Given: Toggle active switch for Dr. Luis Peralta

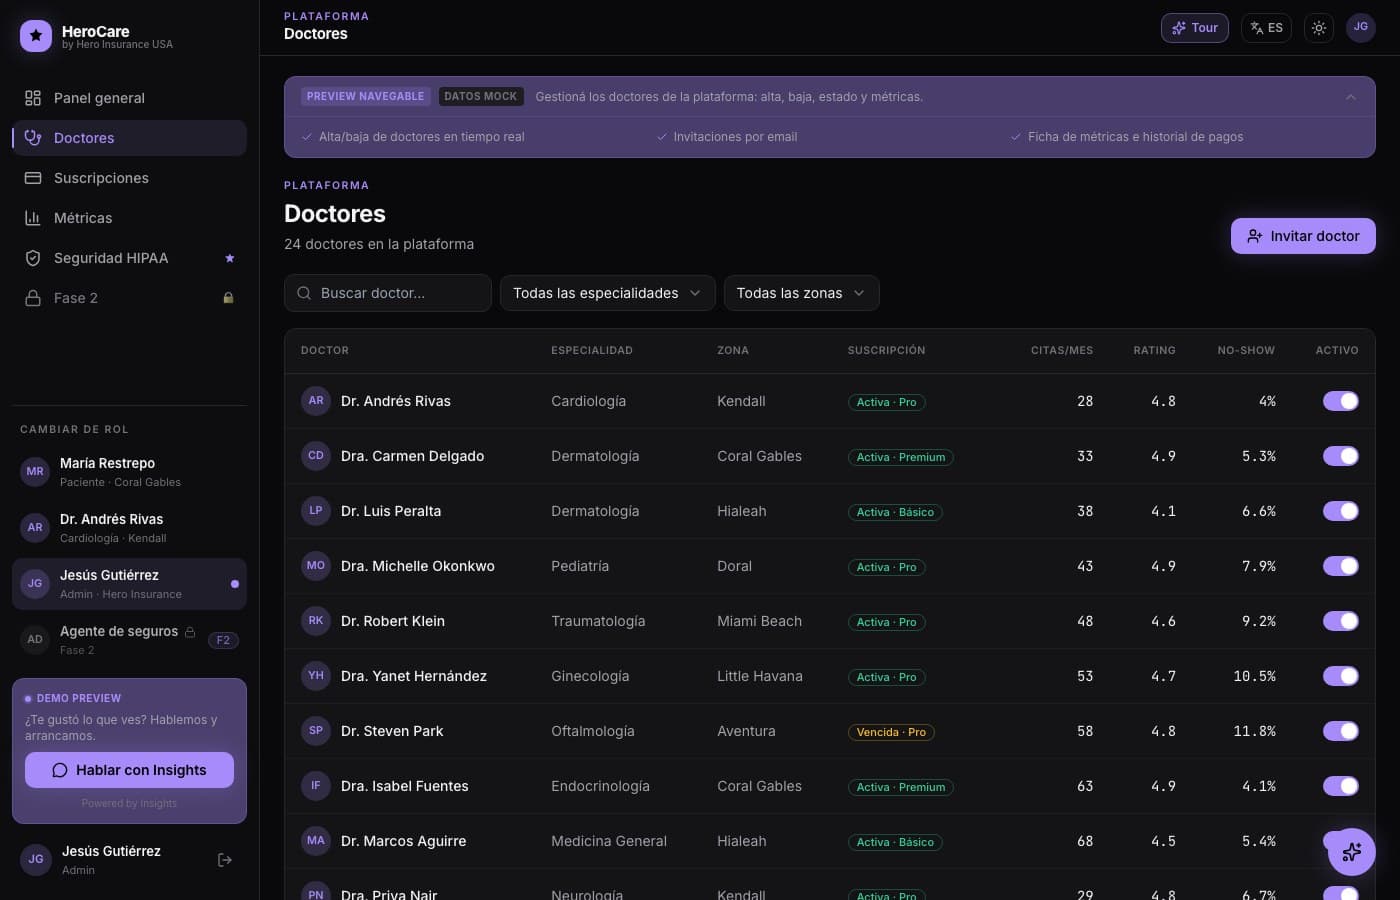Looking at the screenshot, I should click(x=1341, y=511).
